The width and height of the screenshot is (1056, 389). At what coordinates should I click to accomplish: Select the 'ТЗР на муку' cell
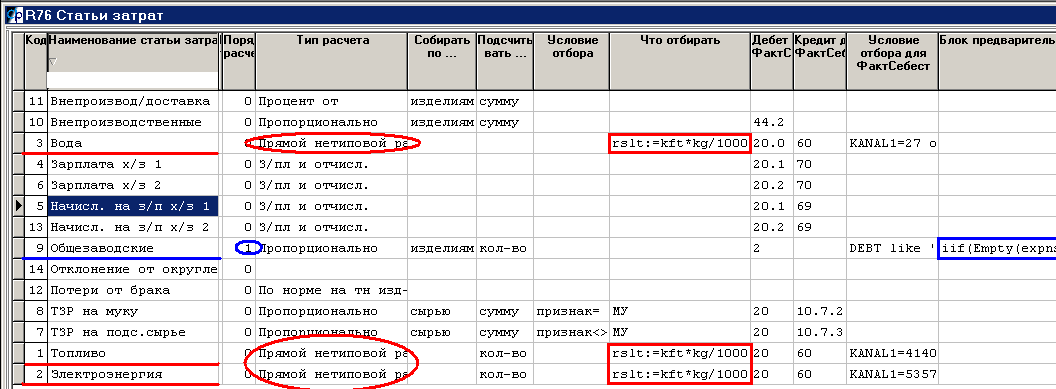point(133,312)
